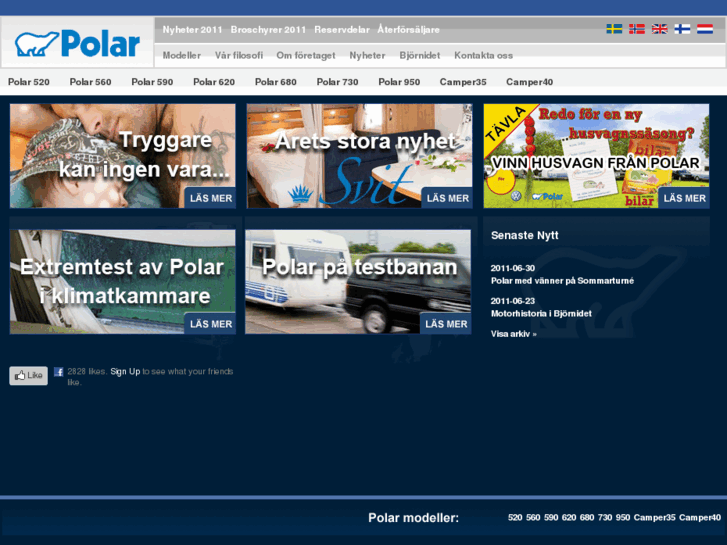Open the Extremtest av Polar image

pyautogui.click(x=122, y=282)
